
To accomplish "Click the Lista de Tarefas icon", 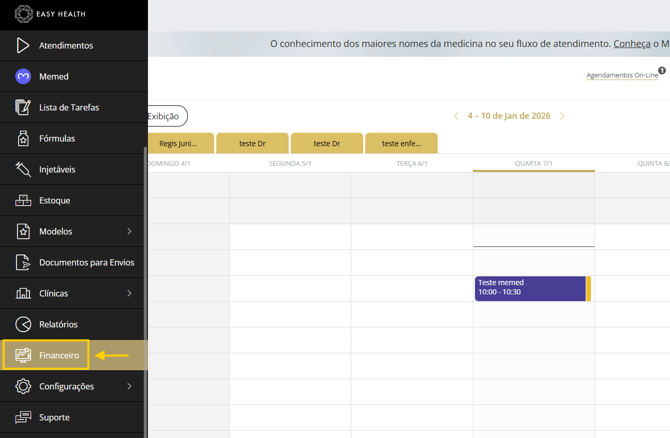I will point(23,107).
